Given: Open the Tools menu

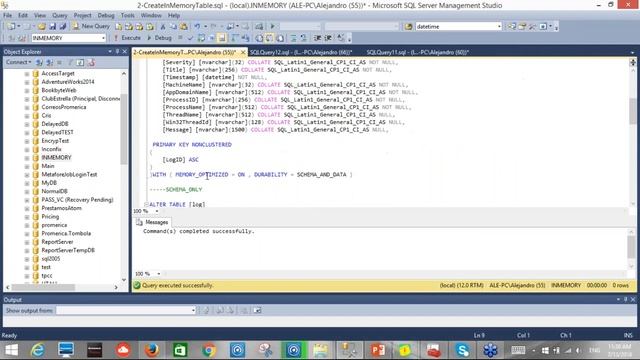Looking at the screenshot, I should click(127, 15).
